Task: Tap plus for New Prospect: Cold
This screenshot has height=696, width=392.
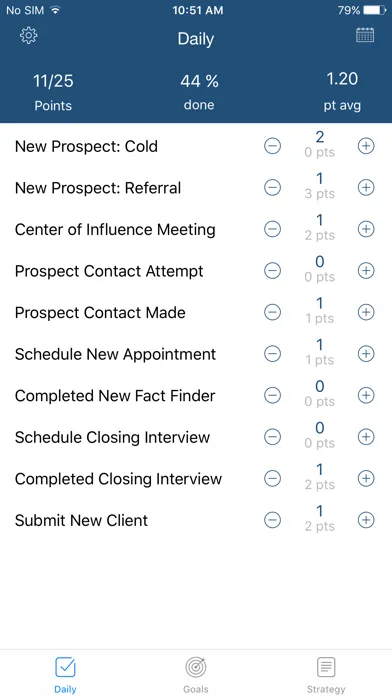Action: tap(366, 146)
